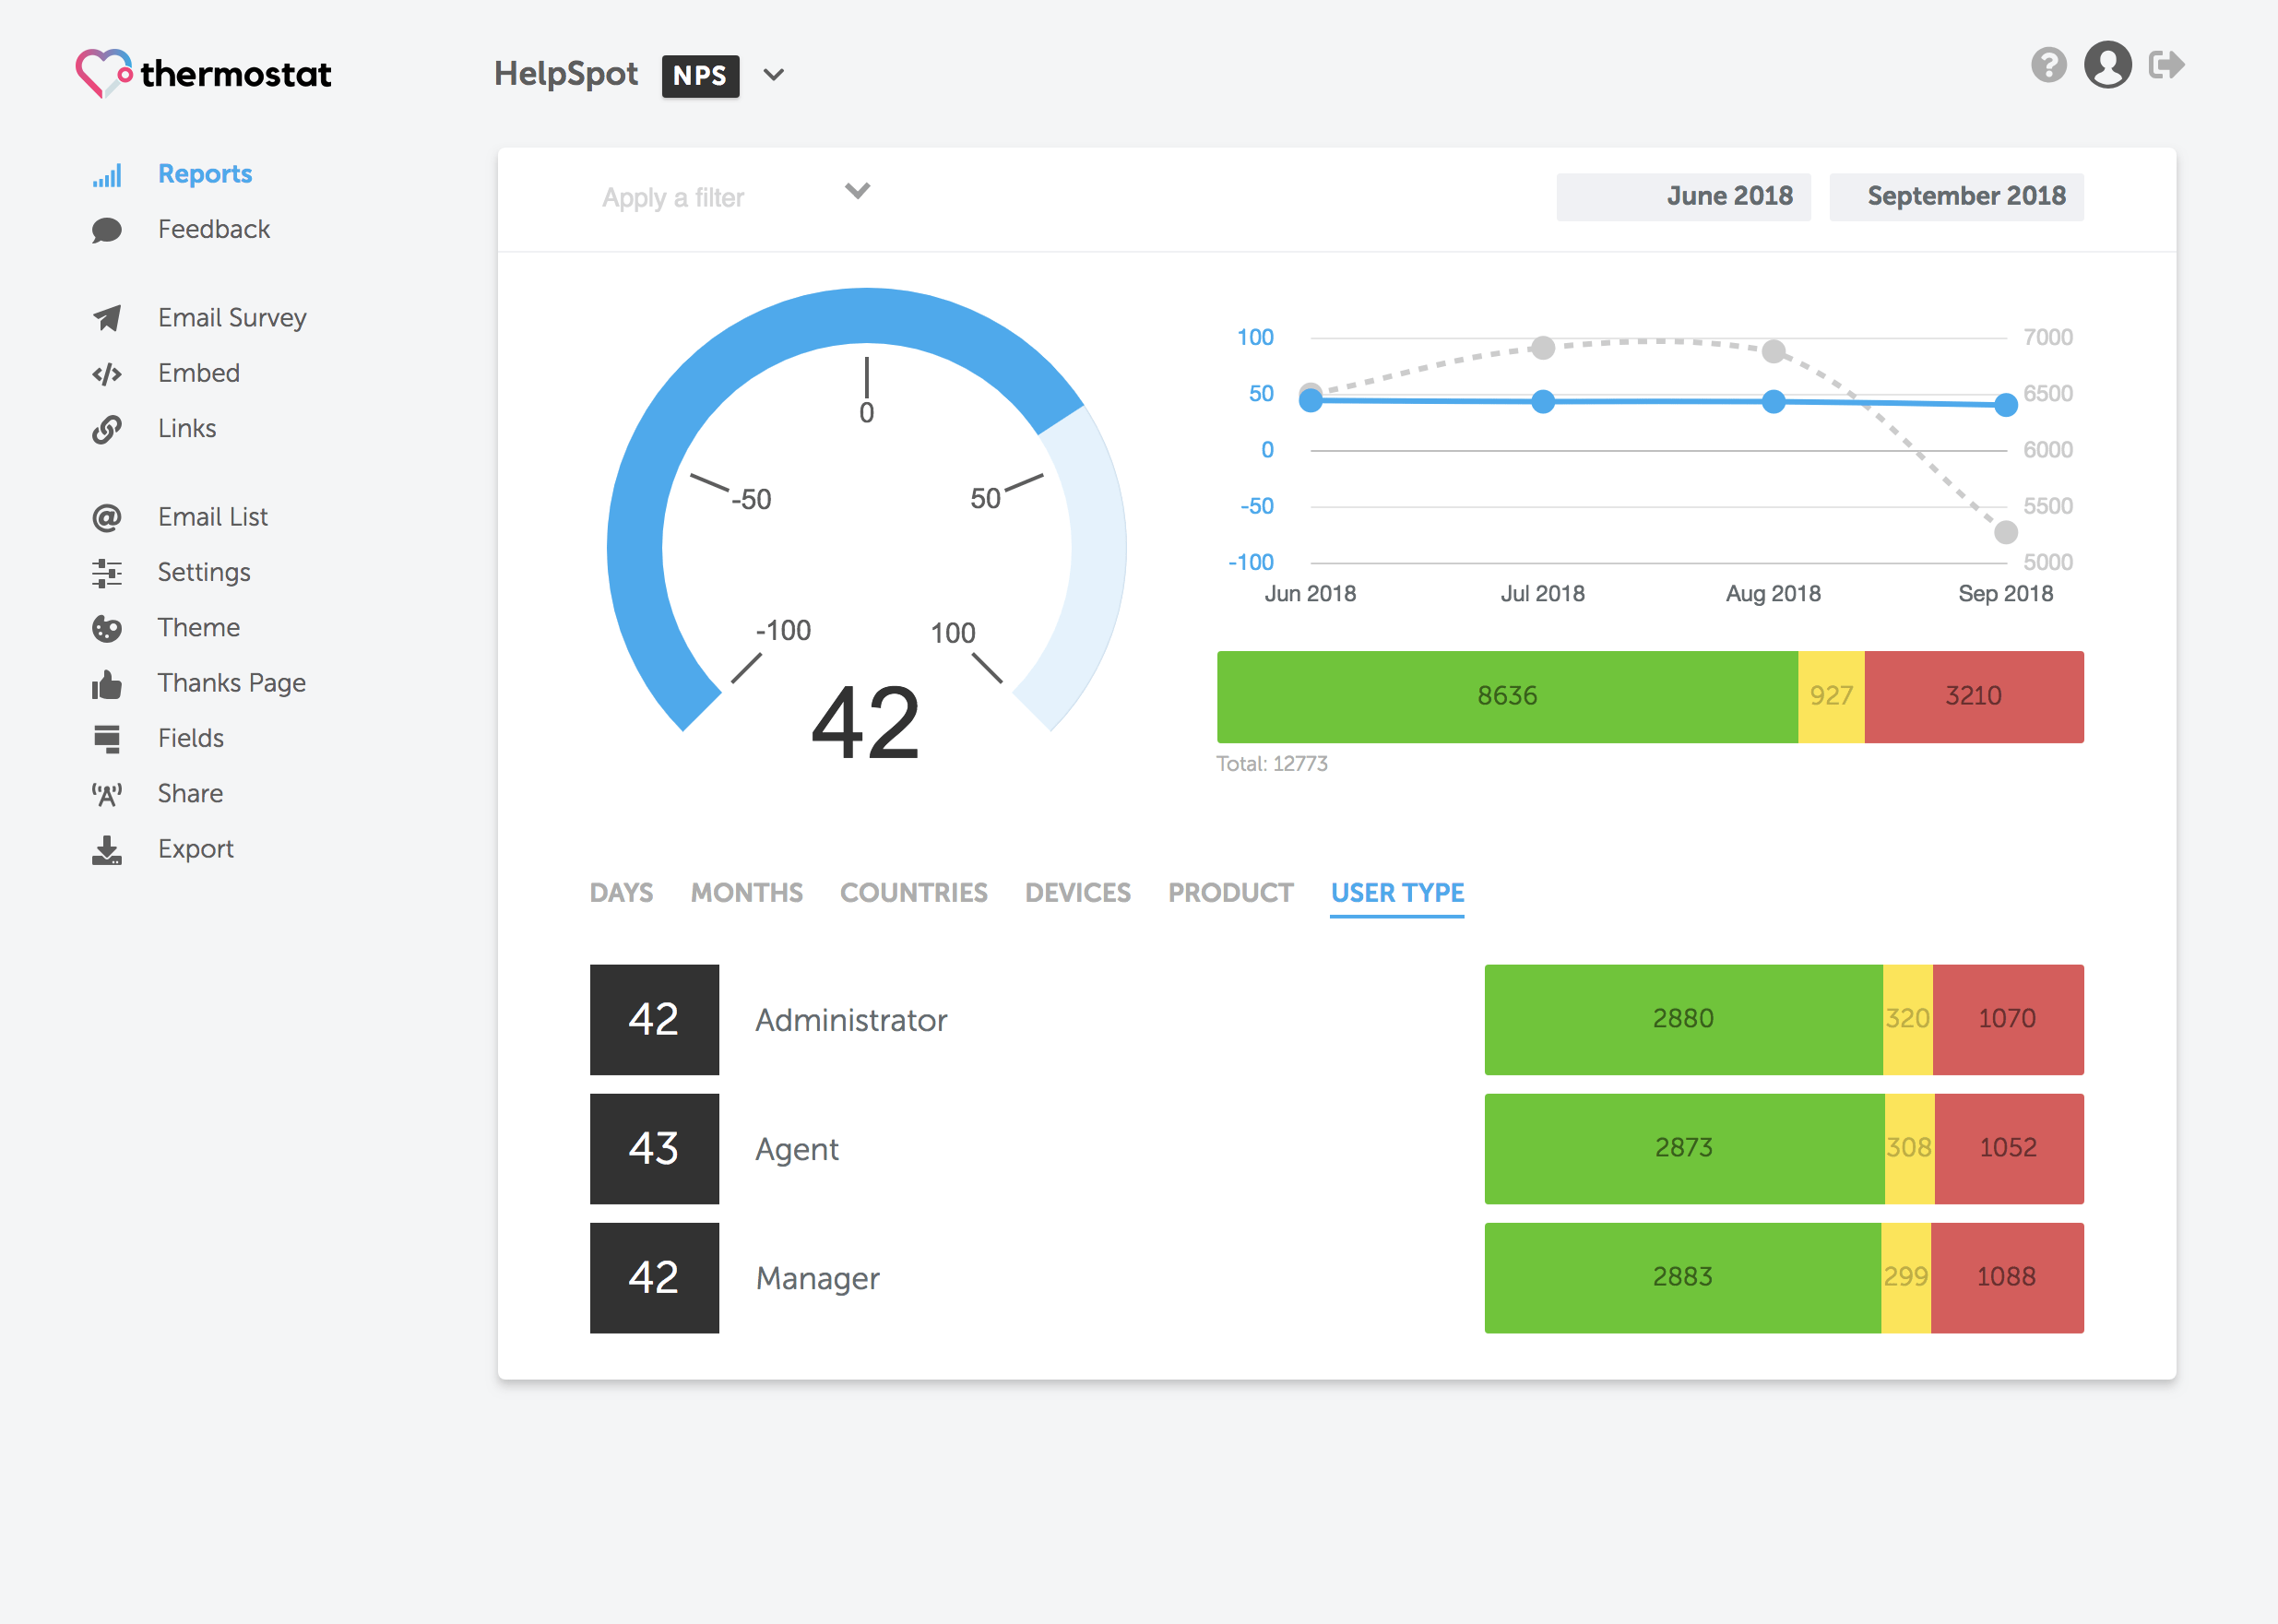The height and width of the screenshot is (1624, 2278).
Task: Open the Apply a filter dropdown
Action: tap(735, 197)
